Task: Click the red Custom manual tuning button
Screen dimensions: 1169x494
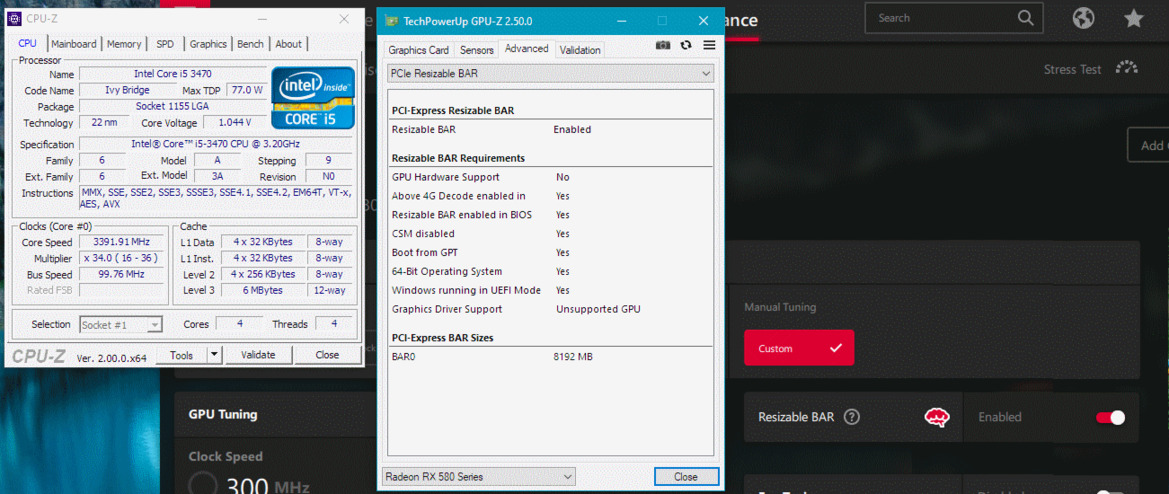Action: [x=799, y=348]
